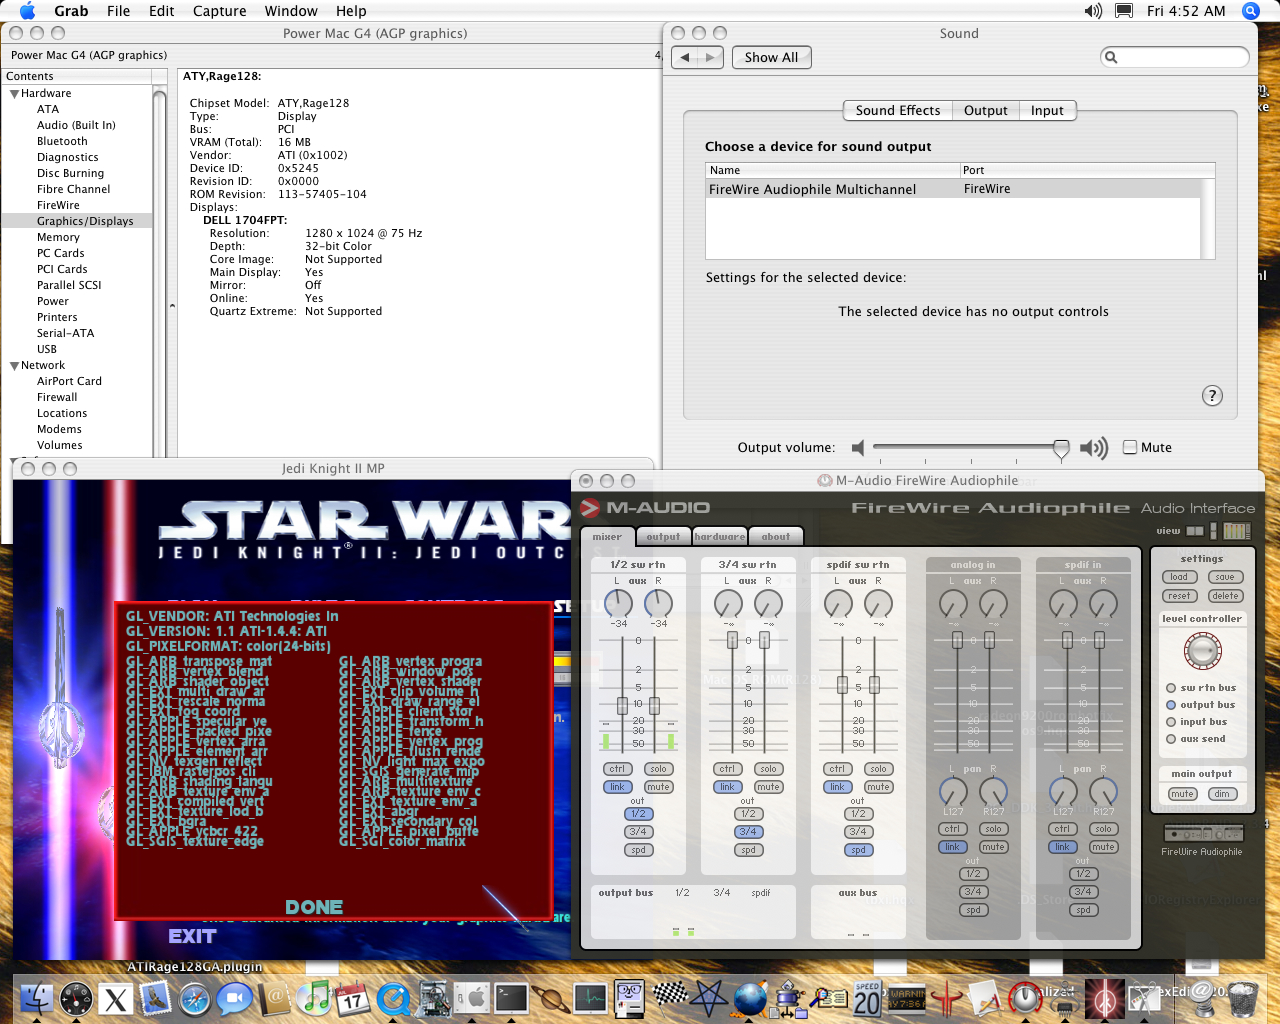Launch Quake III red emblem in Dock

point(946,997)
